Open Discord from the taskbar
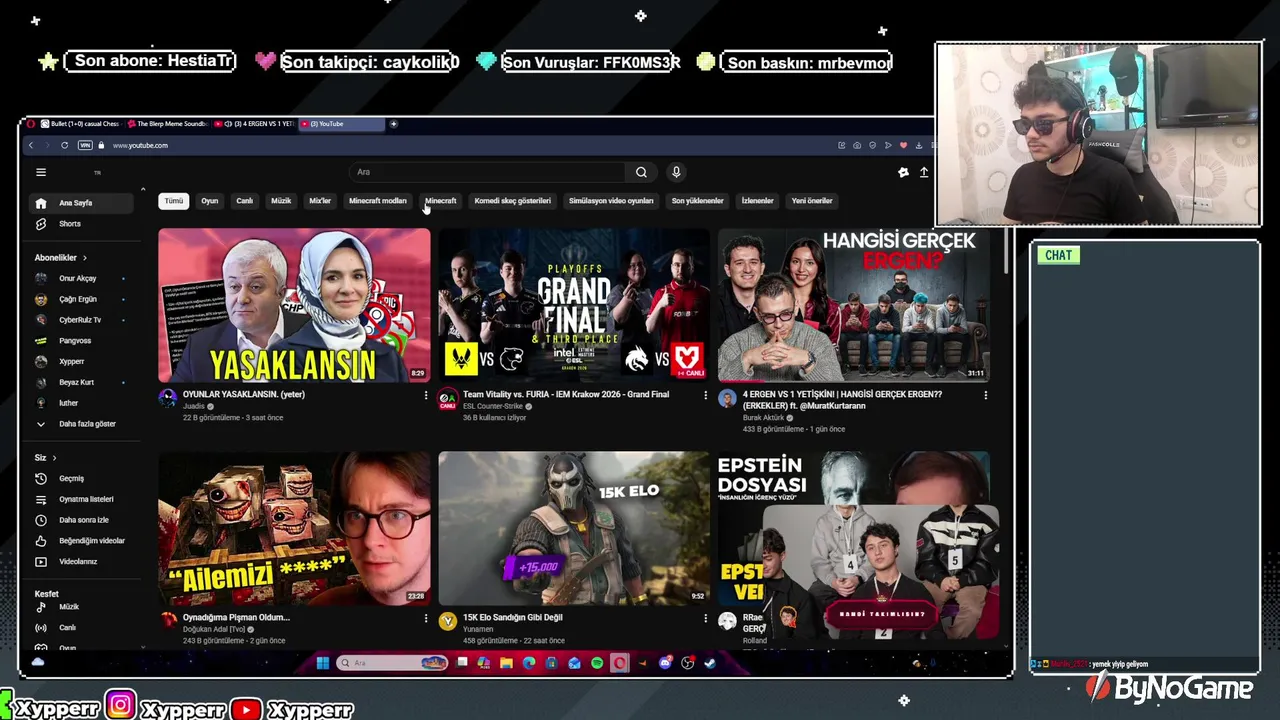The width and height of the screenshot is (1280, 720). coord(665,663)
